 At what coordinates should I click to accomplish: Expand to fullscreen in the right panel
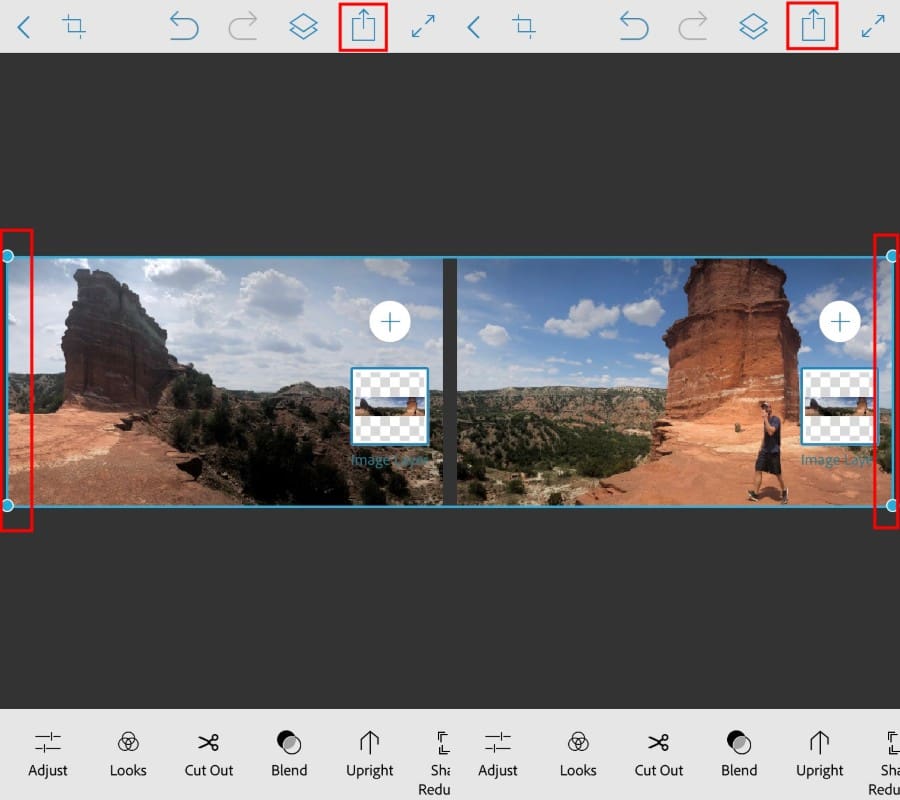(874, 27)
